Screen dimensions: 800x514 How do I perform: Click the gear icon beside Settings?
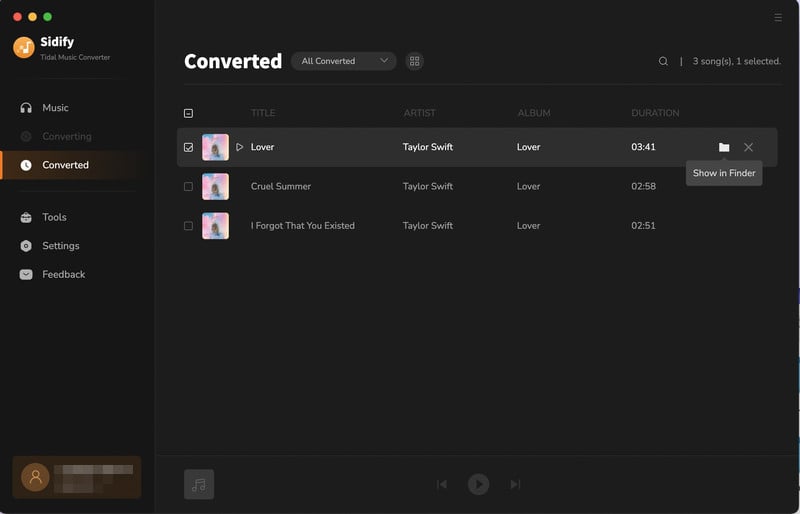click(x=26, y=246)
